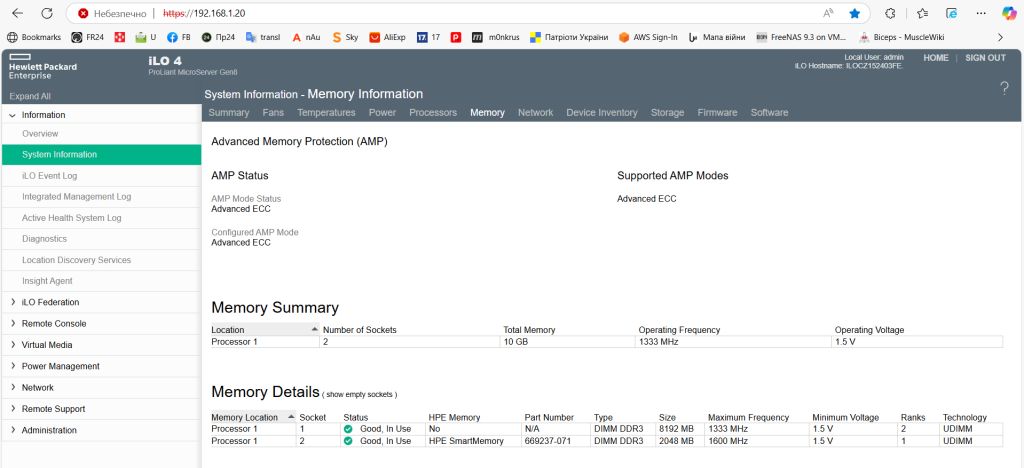Open the Favorites list icon
This screenshot has width=1024, height=468.
click(922, 13)
